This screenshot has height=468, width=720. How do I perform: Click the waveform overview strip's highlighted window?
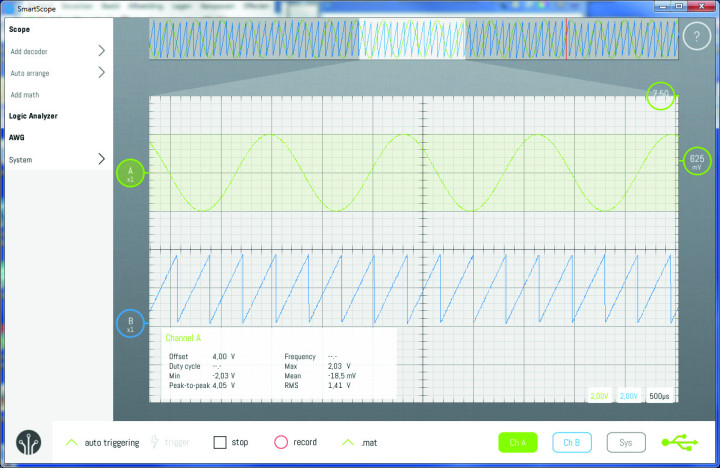tap(412, 40)
